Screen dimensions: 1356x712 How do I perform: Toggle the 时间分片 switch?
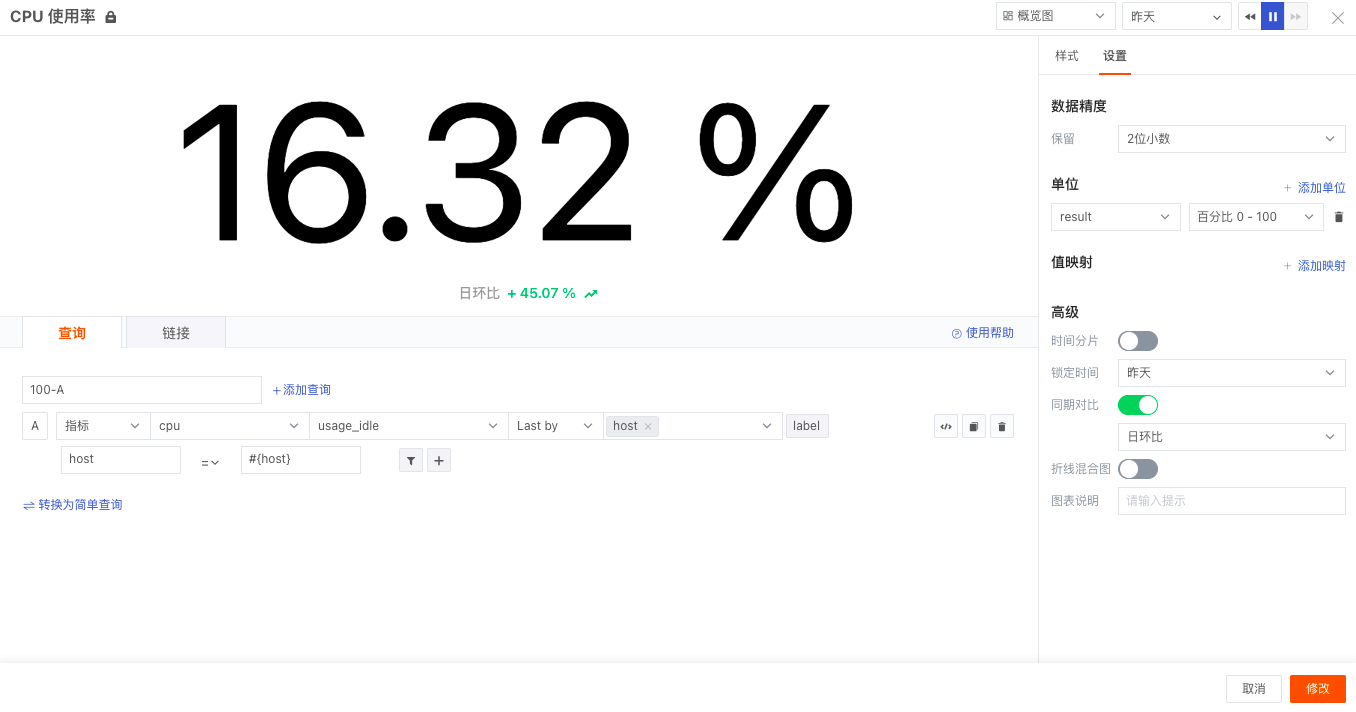tap(1138, 341)
